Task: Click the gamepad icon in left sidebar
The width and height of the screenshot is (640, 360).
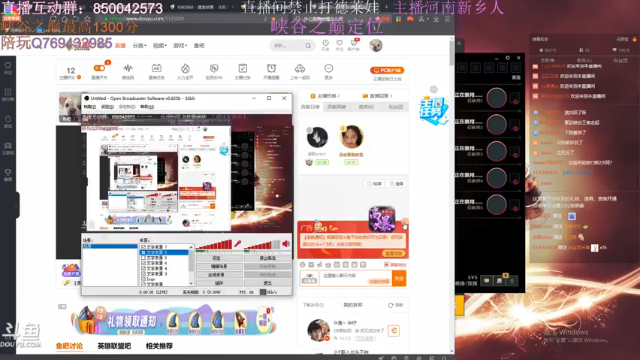Action: coord(8,146)
